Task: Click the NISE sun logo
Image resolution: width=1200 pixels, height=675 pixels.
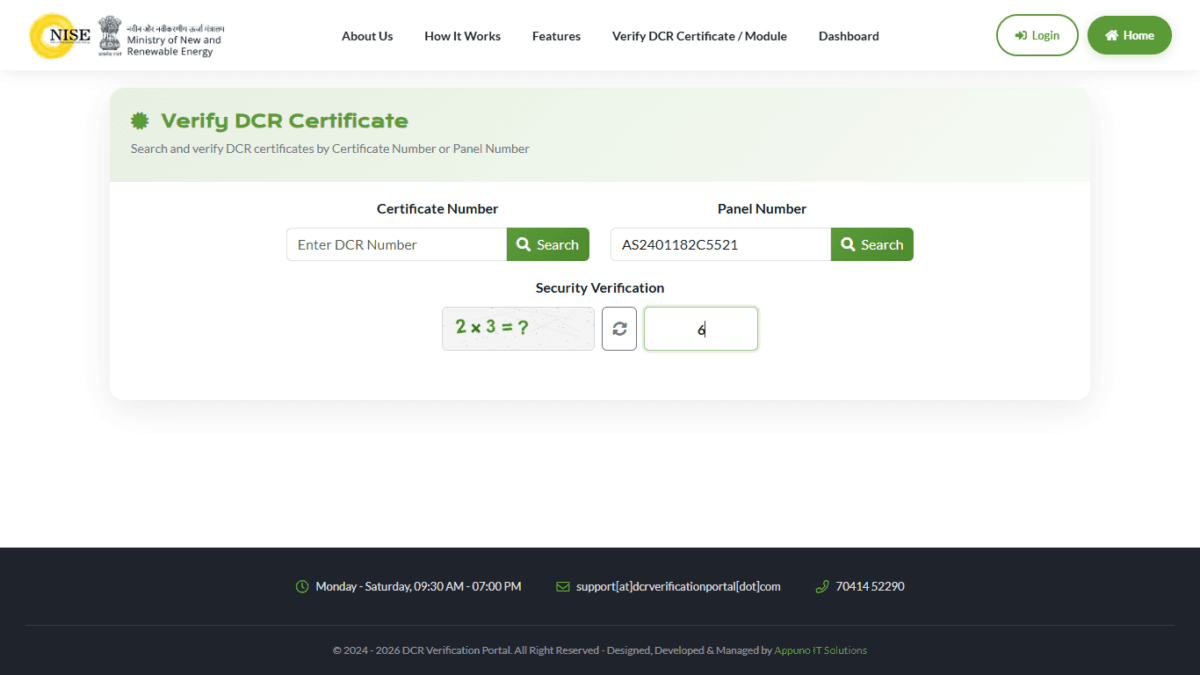Action: click(60, 36)
